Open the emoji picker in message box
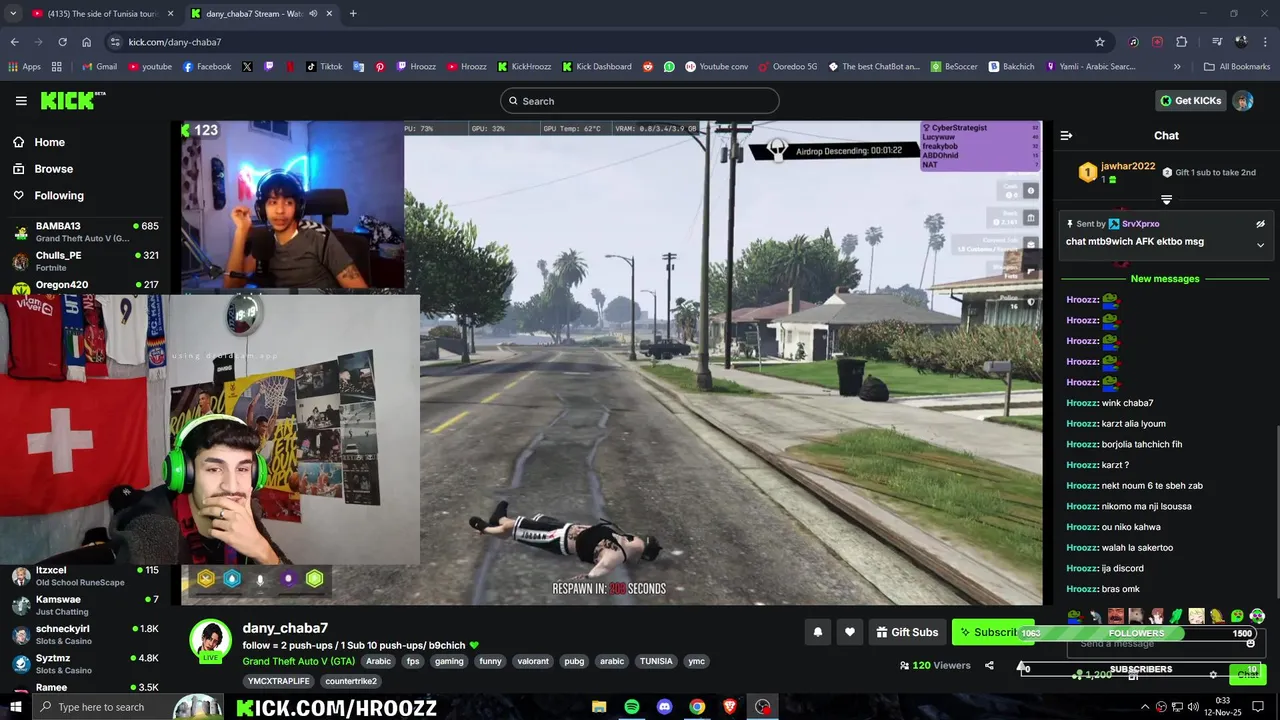The image size is (1280, 720). tap(1250, 643)
